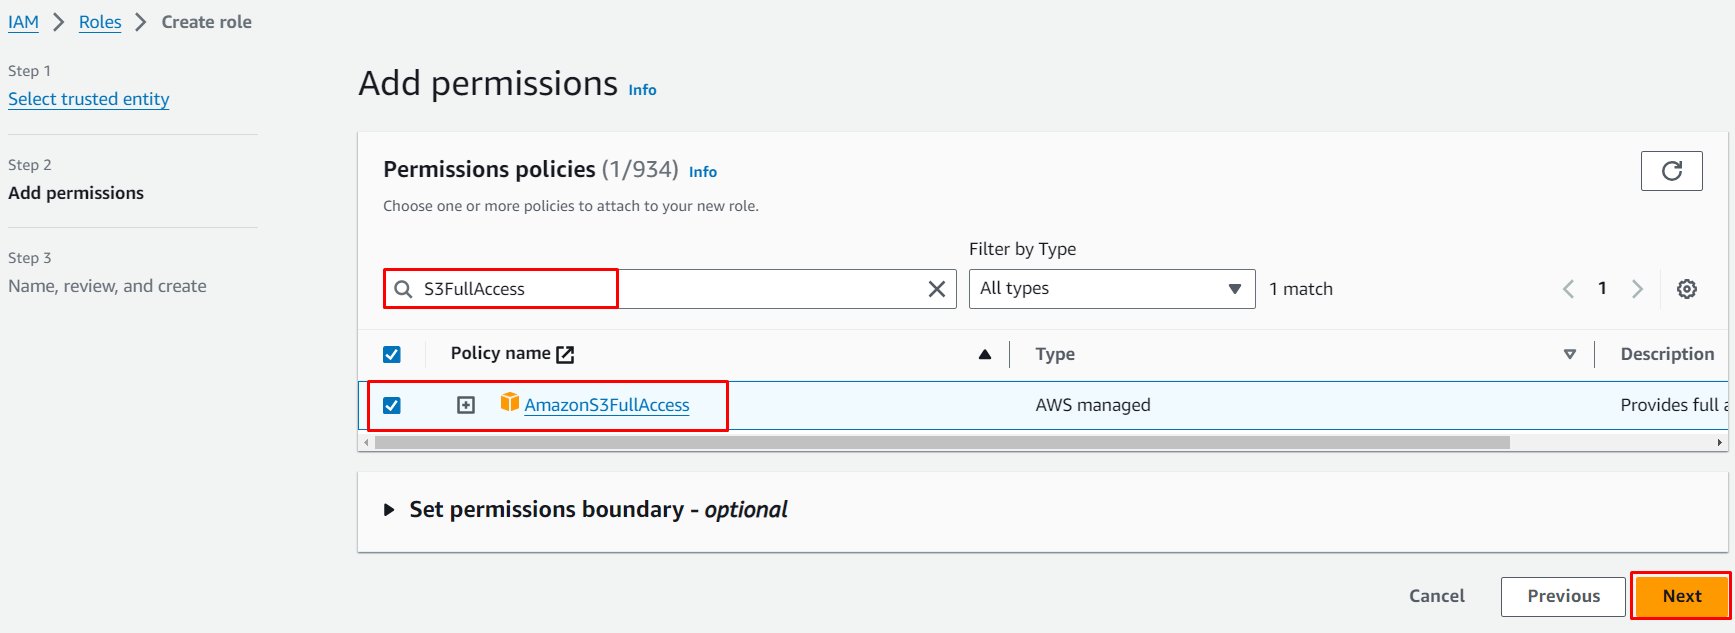The width and height of the screenshot is (1735, 633).
Task: Open the Filter by Type dropdown
Action: pos(1111,289)
